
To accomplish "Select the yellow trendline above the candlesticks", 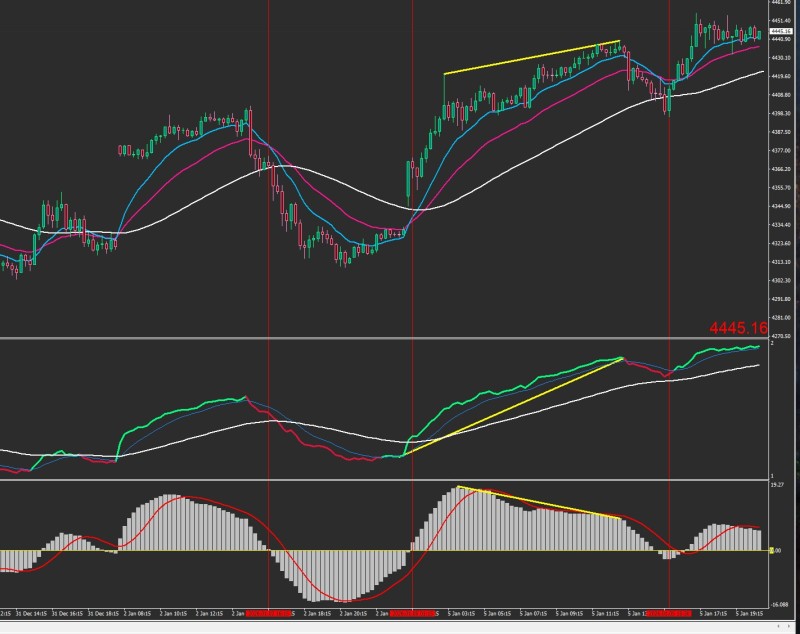I will click(x=530, y=55).
